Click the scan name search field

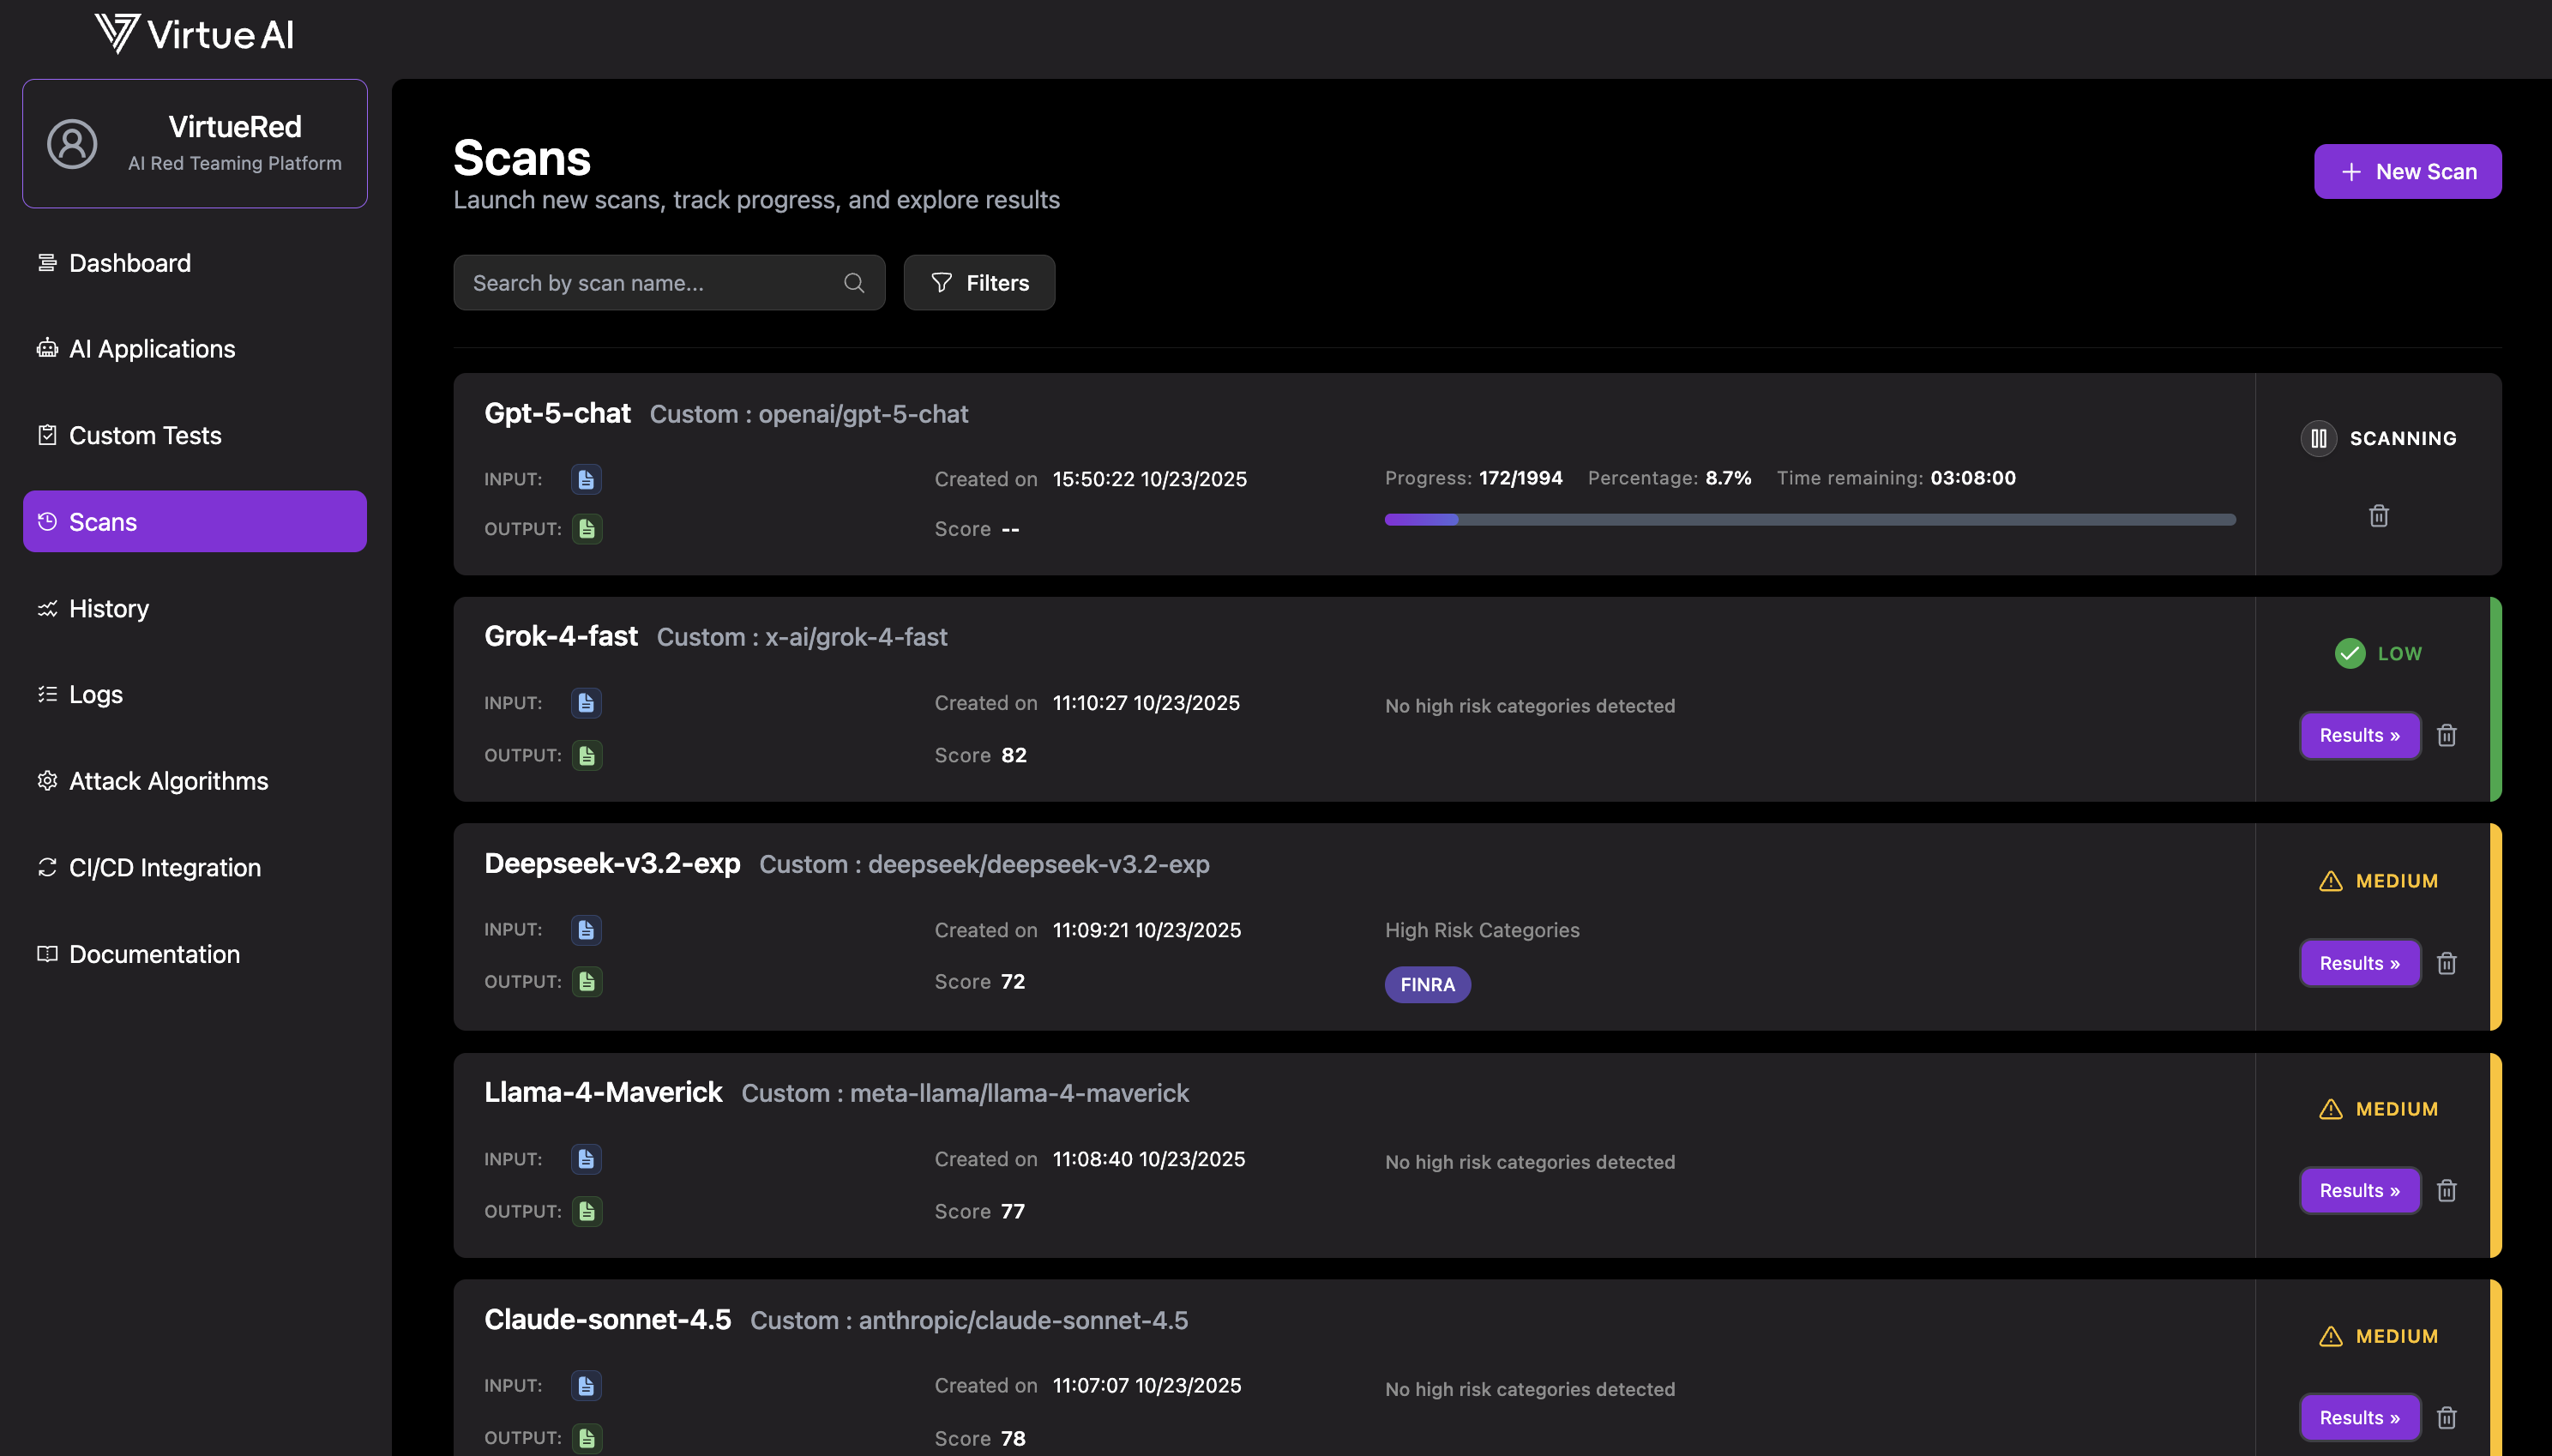(x=650, y=282)
